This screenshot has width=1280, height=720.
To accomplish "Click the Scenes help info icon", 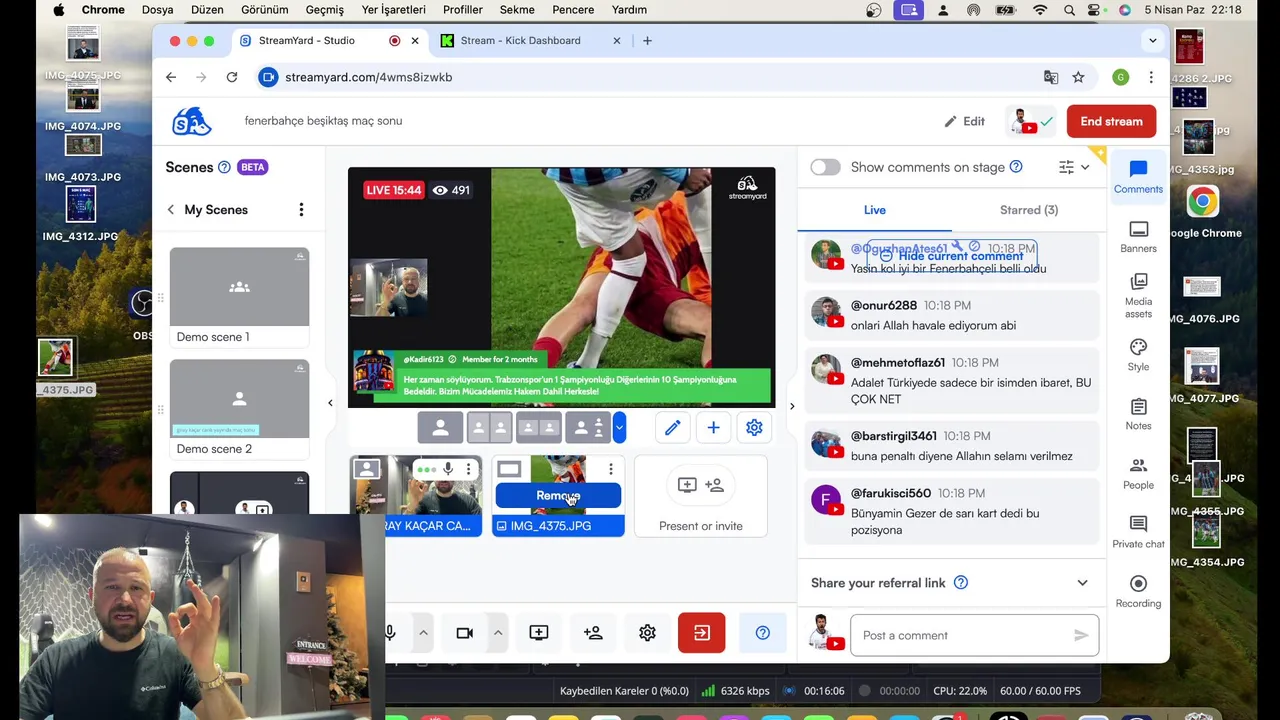I will [224, 167].
